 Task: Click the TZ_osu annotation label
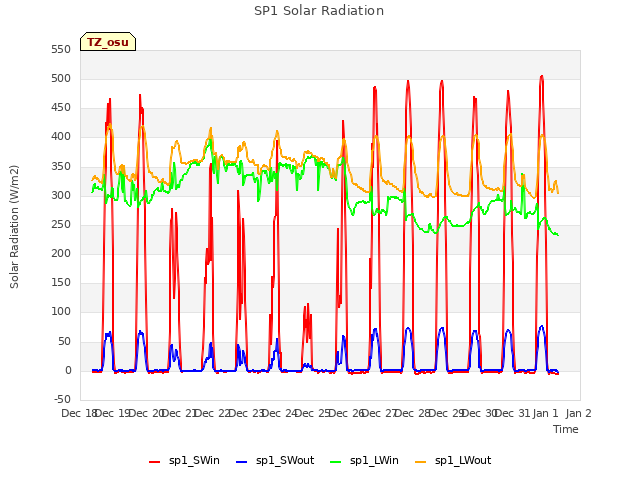108,42
